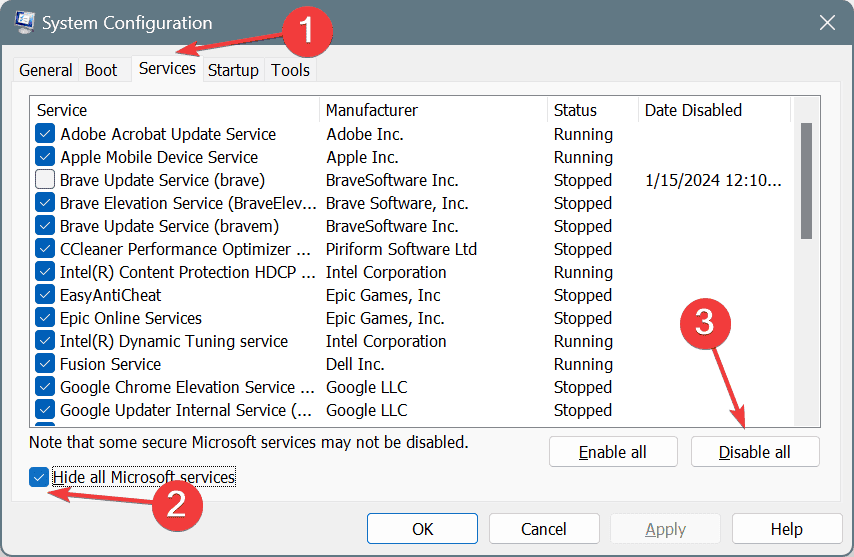This screenshot has width=854, height=557.
Task: Uncheck Epic Online Services checkbox
Action: (45, 318)
